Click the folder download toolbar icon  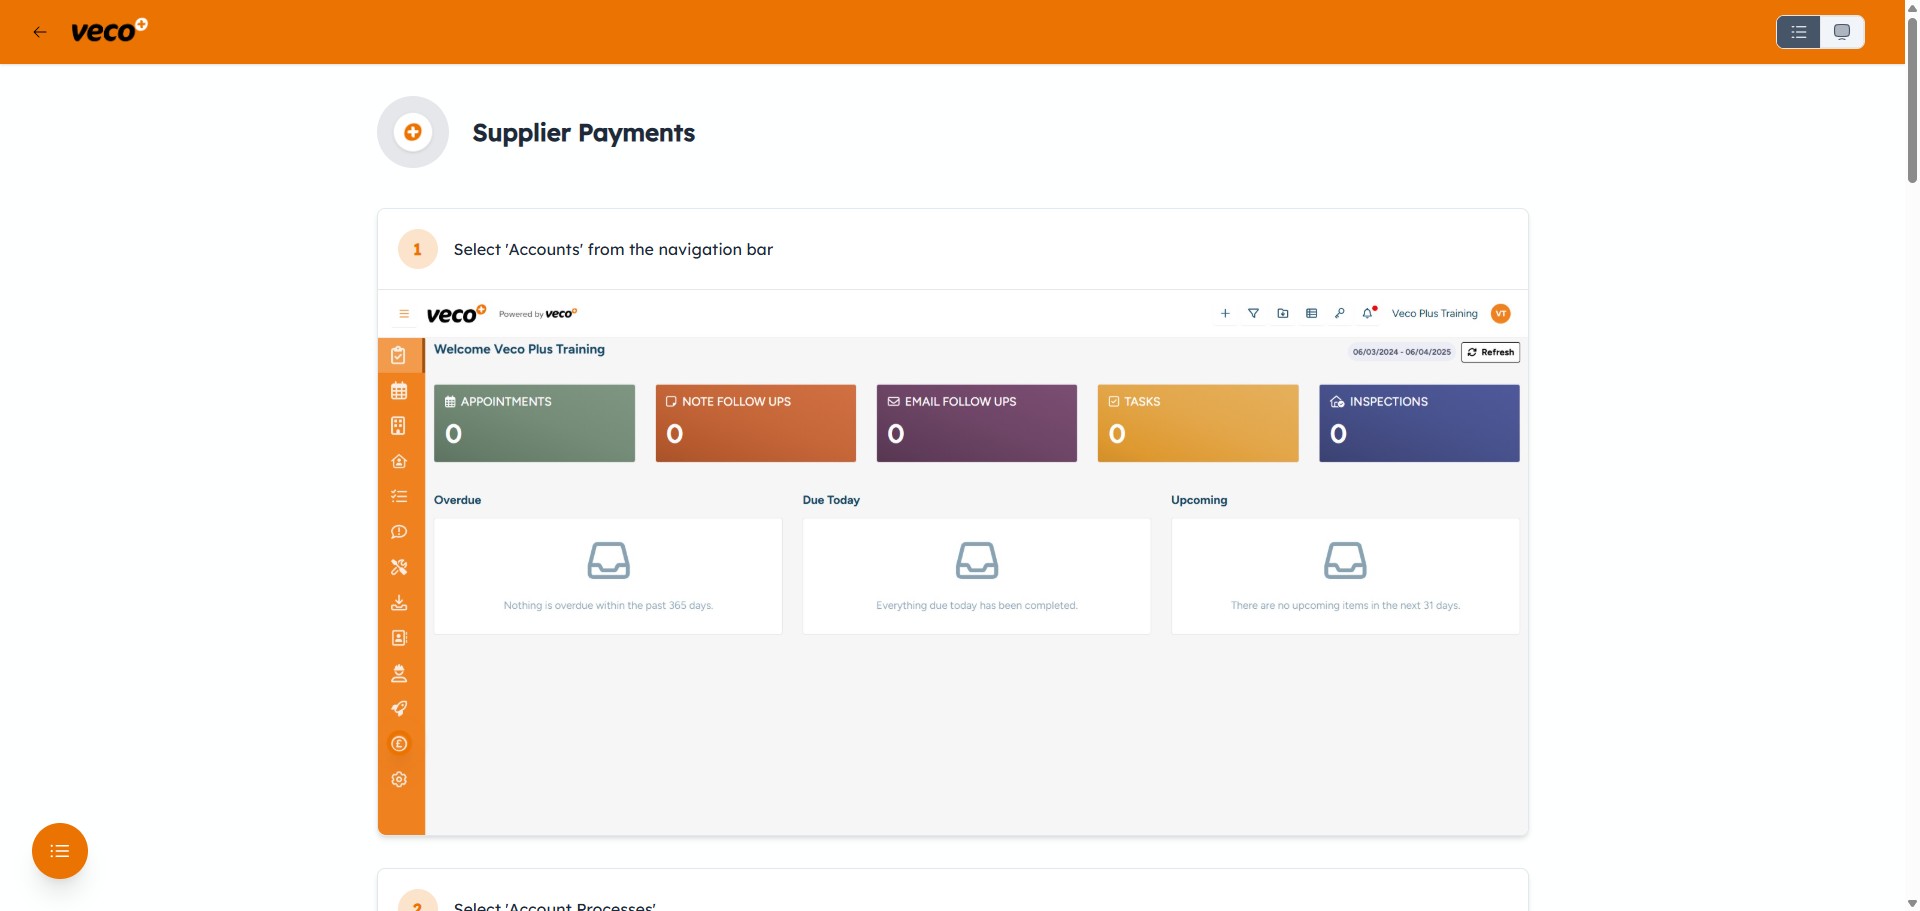(1283, 314)
